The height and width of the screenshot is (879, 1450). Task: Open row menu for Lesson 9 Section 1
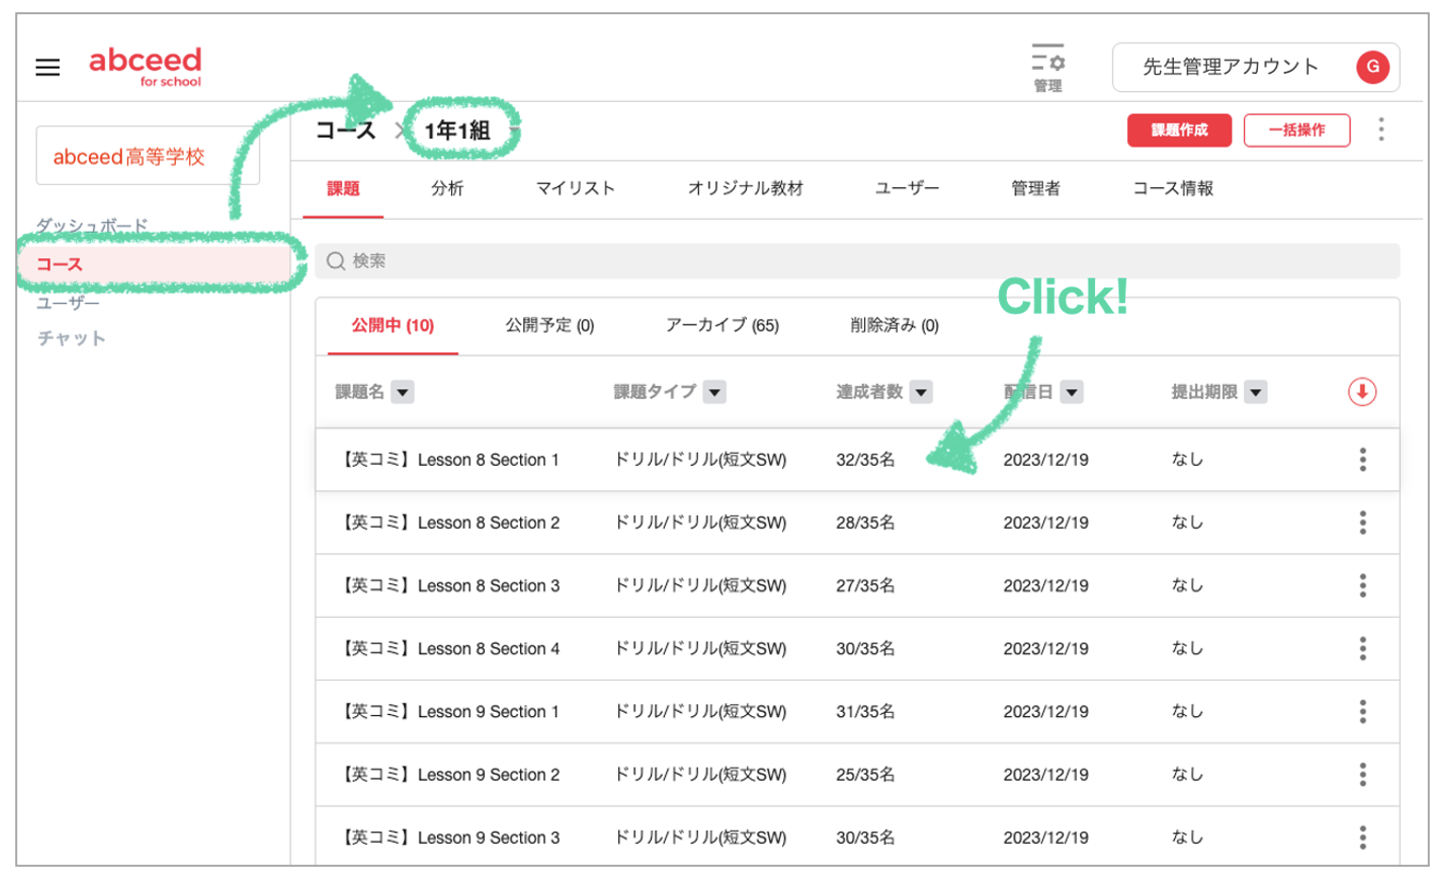[x=1362, y=712]
